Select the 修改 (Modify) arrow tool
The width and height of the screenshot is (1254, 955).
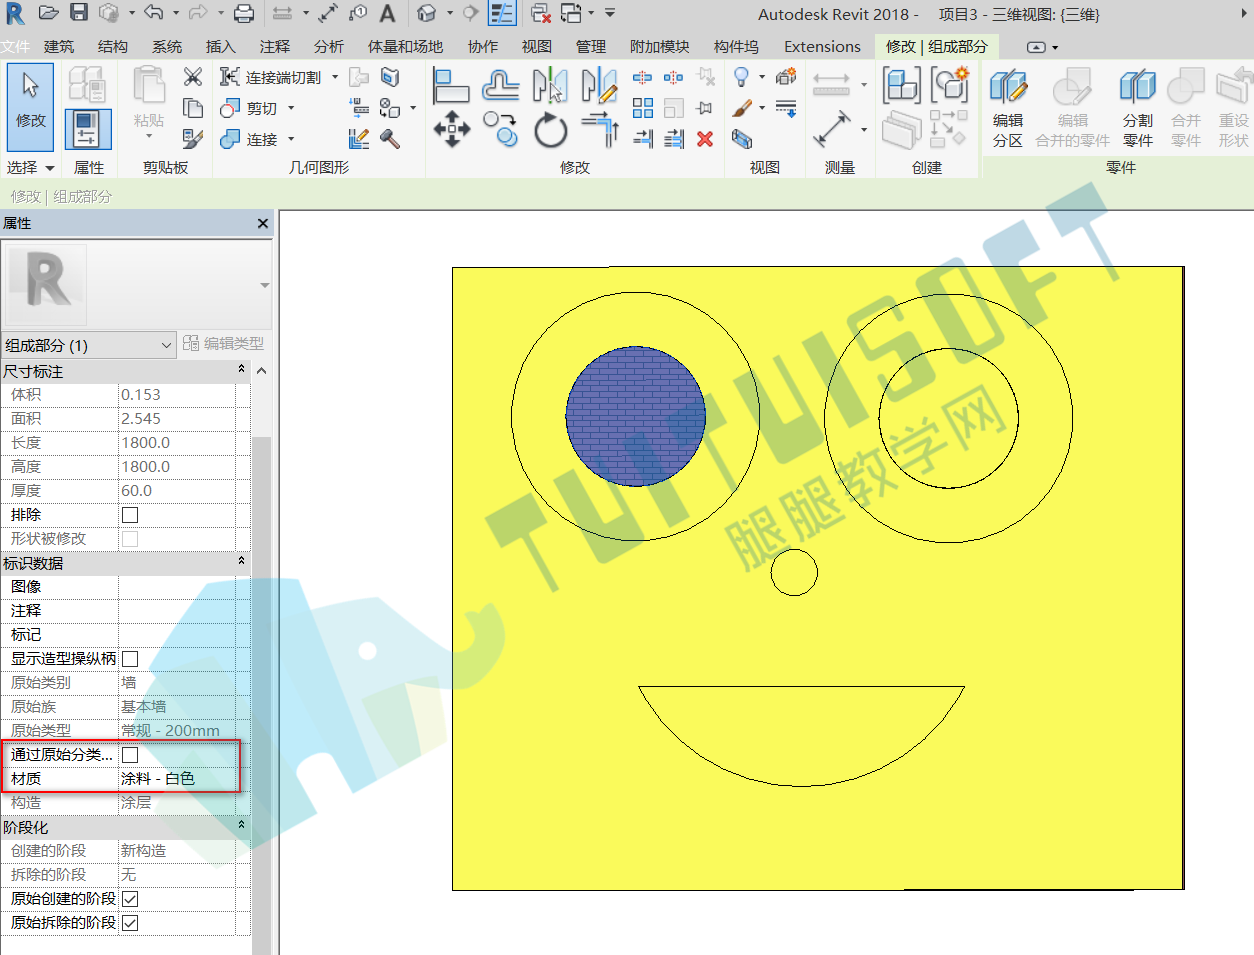(x=30, y=108)
